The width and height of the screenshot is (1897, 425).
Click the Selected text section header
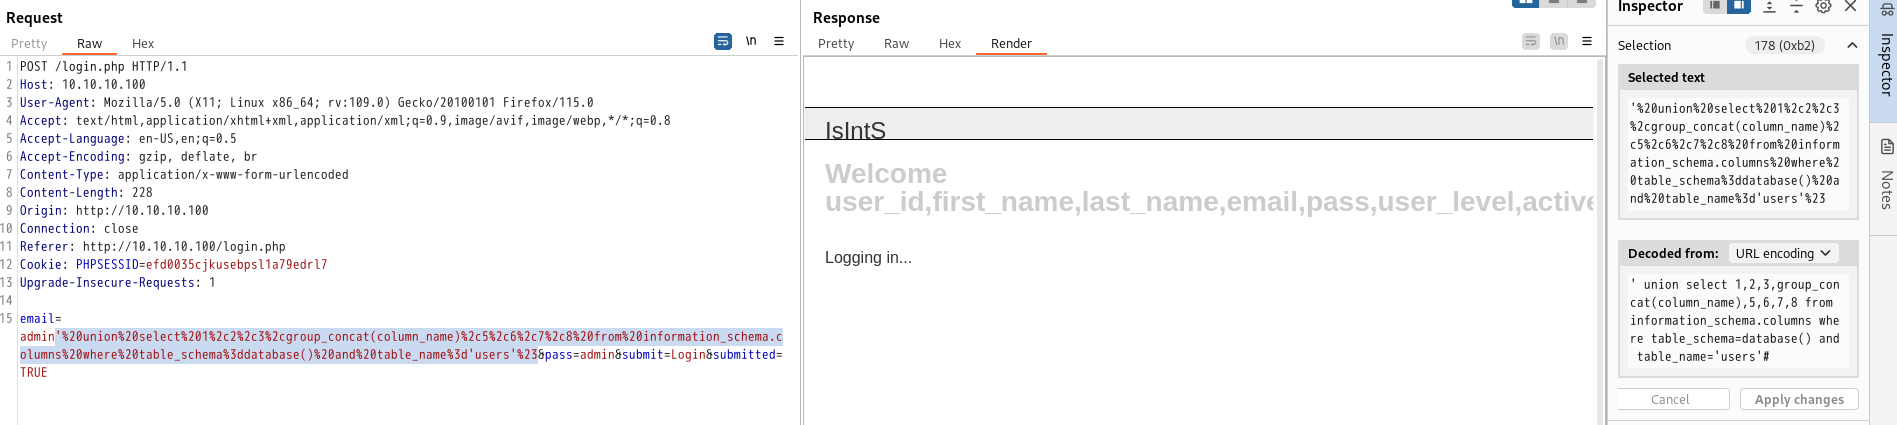(1738, 77)
